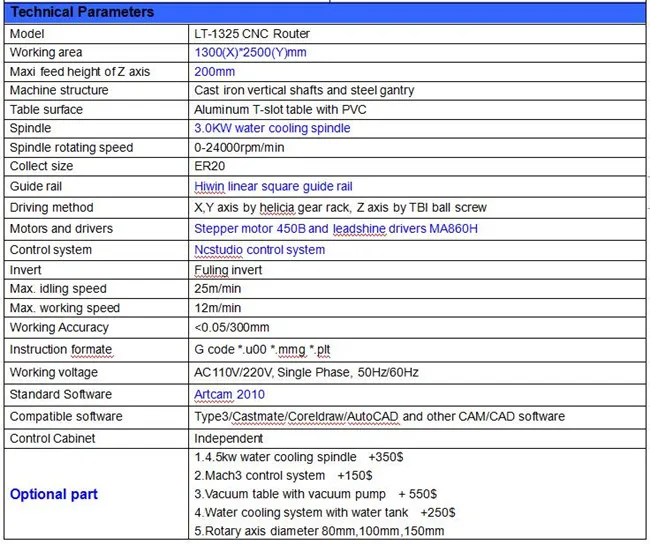Click the '12m/min' value
The image size is (650, 544).
point(218,308)
